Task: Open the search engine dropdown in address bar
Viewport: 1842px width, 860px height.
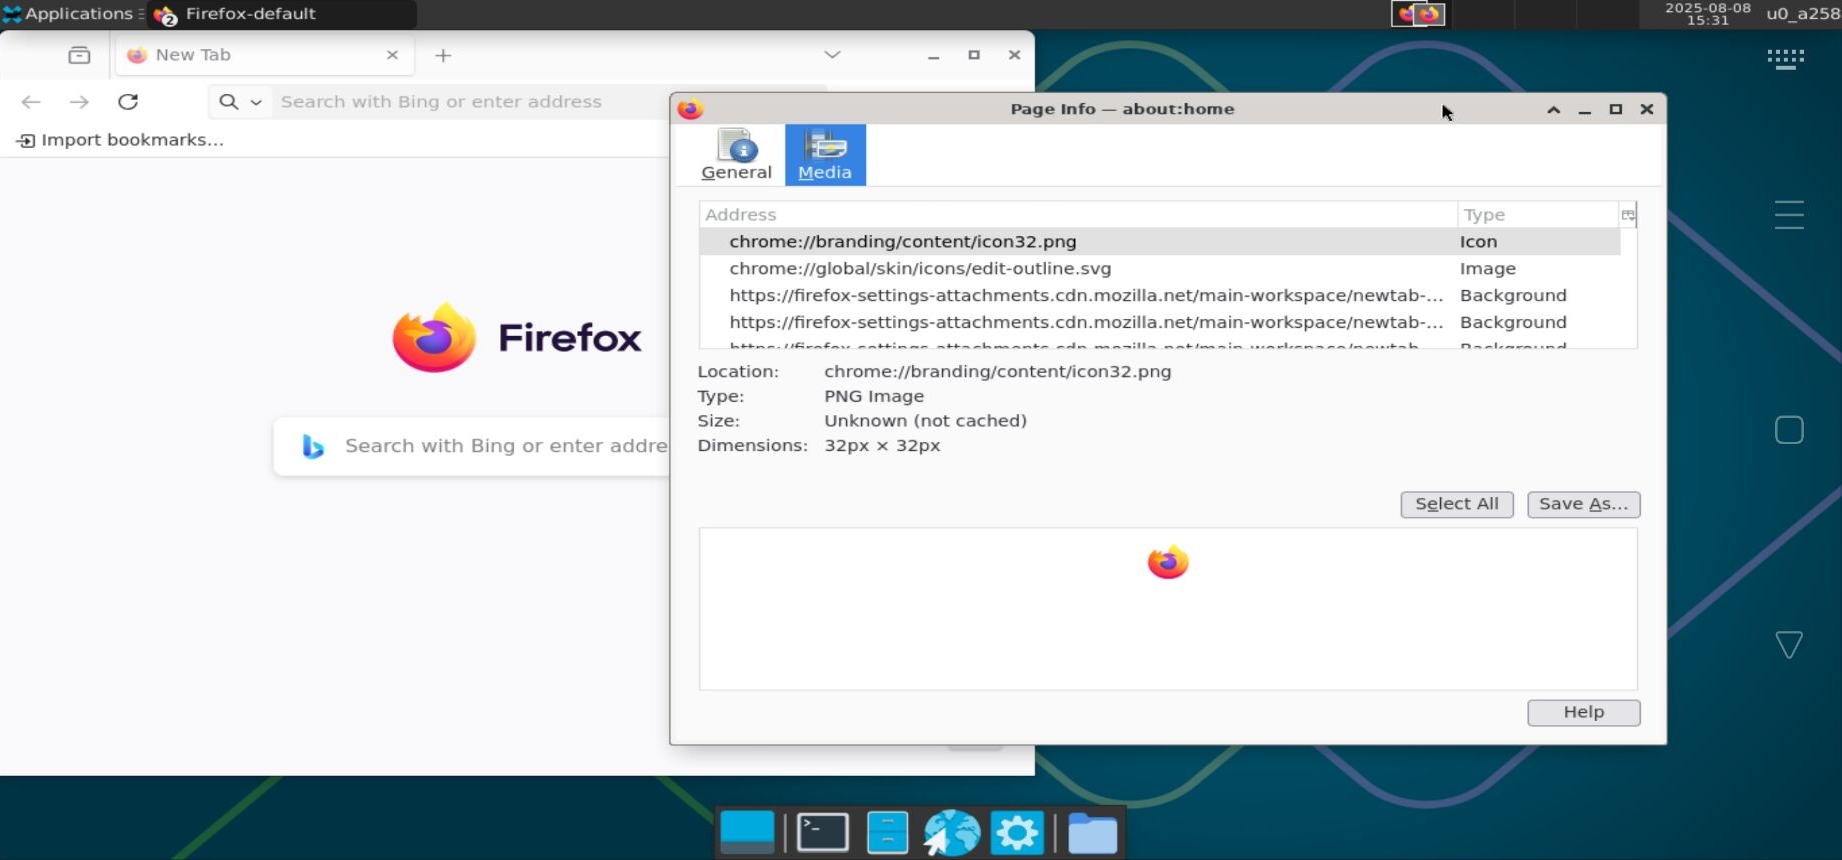Action: click(x=241, y=102)
